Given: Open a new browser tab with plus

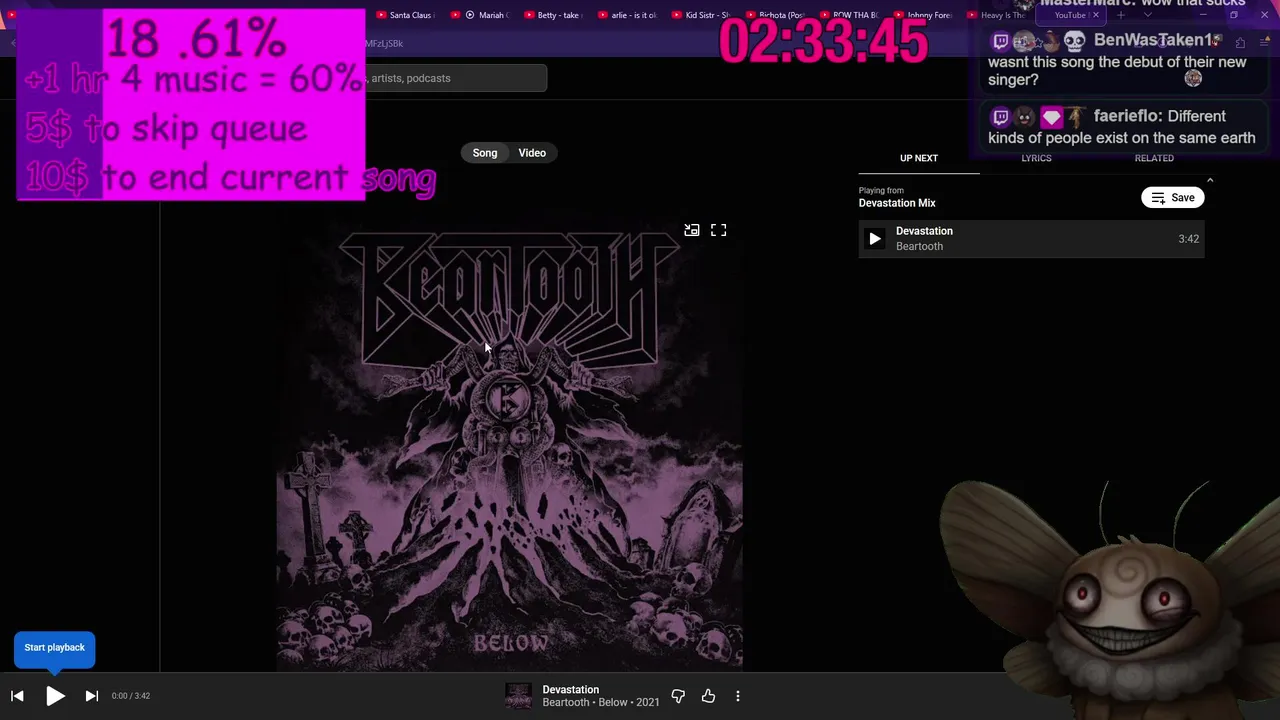Looking at the screenshot, I should 1121,15.
